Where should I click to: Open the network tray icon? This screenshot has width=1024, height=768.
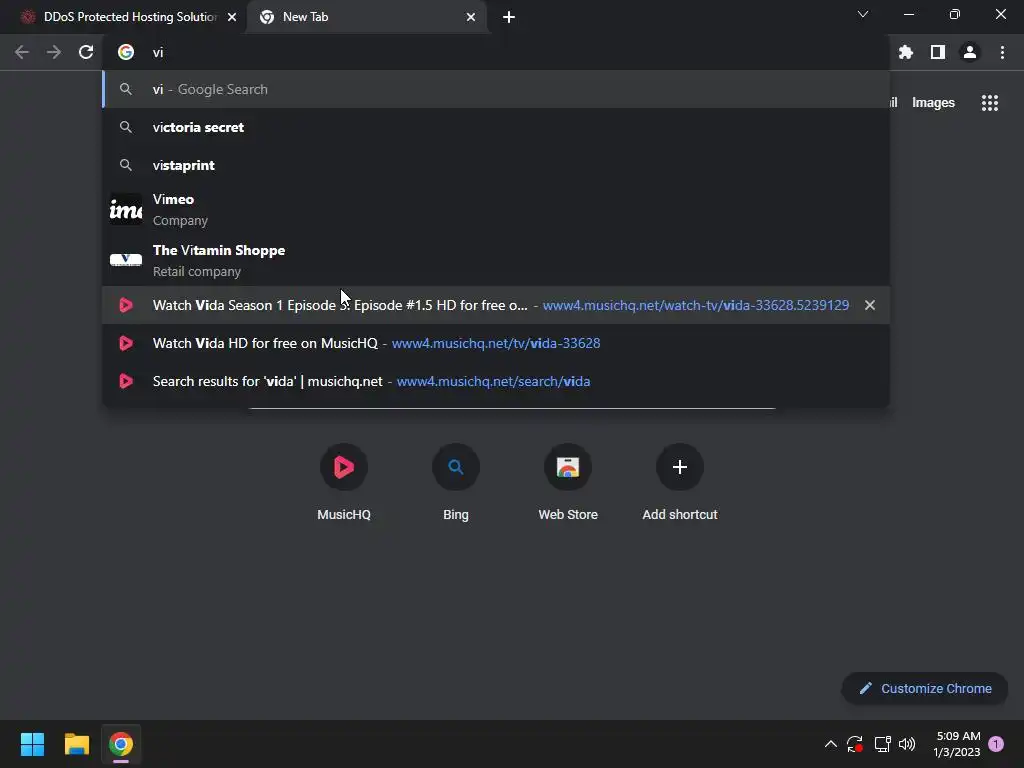882,744
